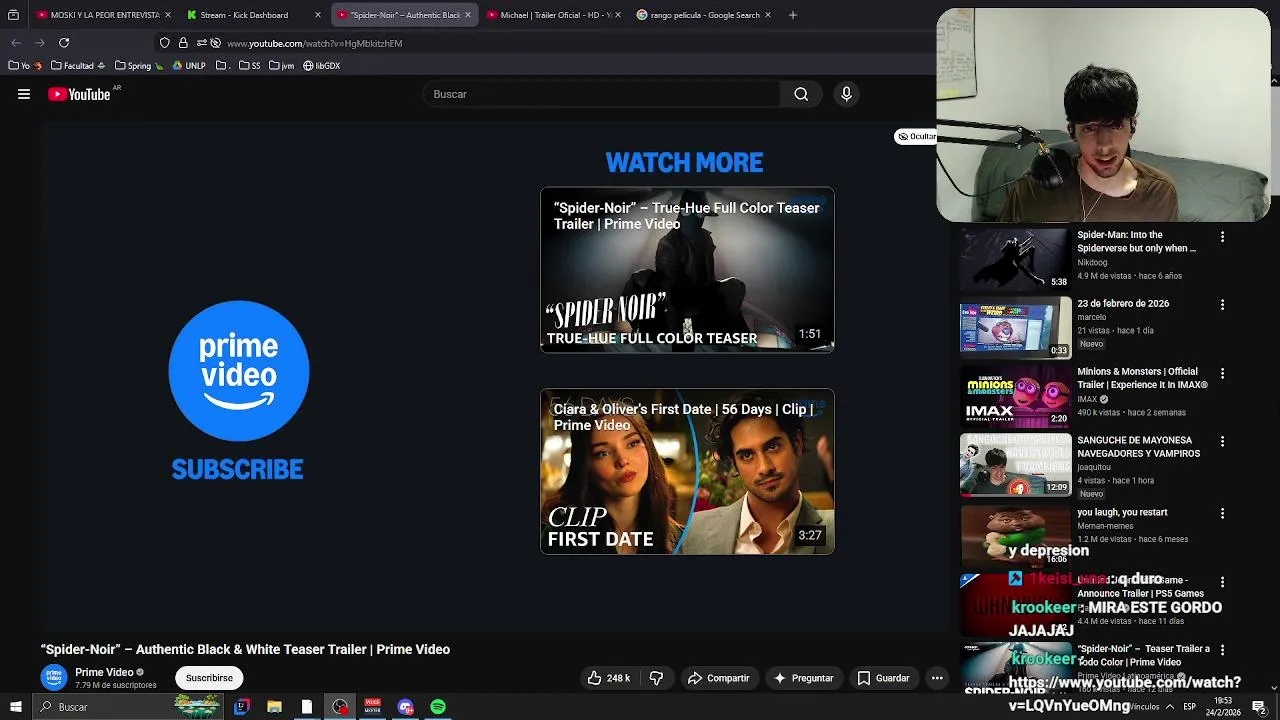Image resolution: width=1280 pixels, height=720 pixels.
Task: Save the video with Guardar
Action: (883, 678)
